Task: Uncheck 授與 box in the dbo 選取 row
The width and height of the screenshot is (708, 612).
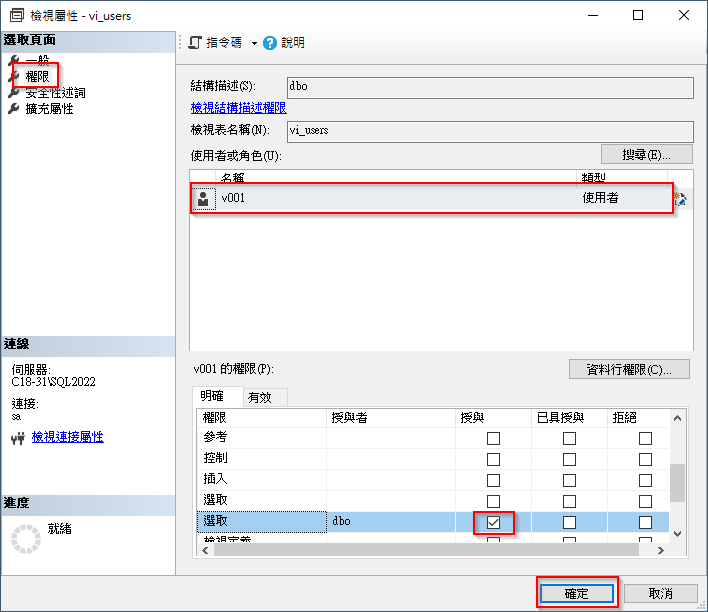Action: tap(493, 523)
